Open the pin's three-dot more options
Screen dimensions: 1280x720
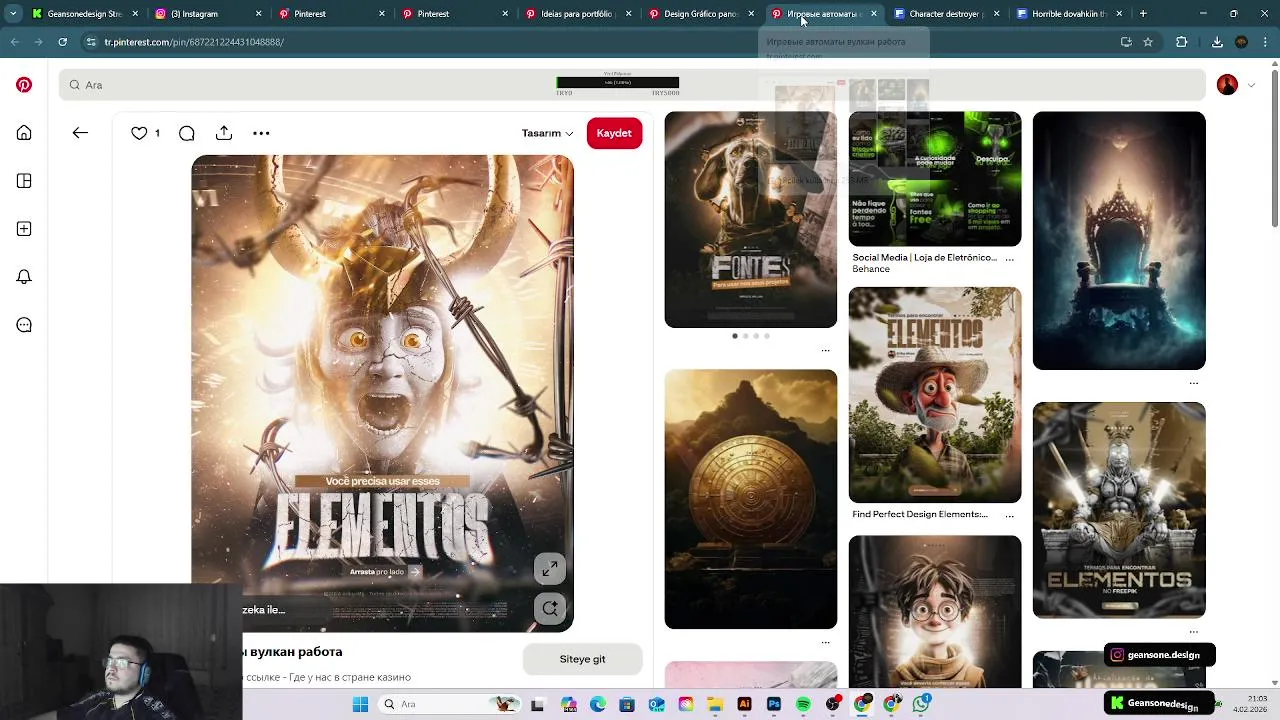(x=261, y=133)
